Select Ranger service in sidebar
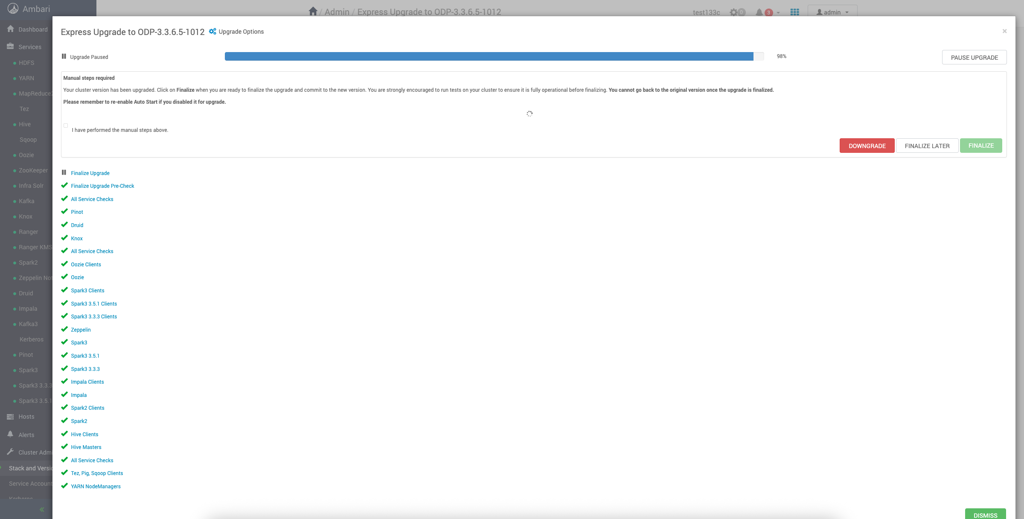The height and width of the screenshot is (519, 1024). pos(28,232)
